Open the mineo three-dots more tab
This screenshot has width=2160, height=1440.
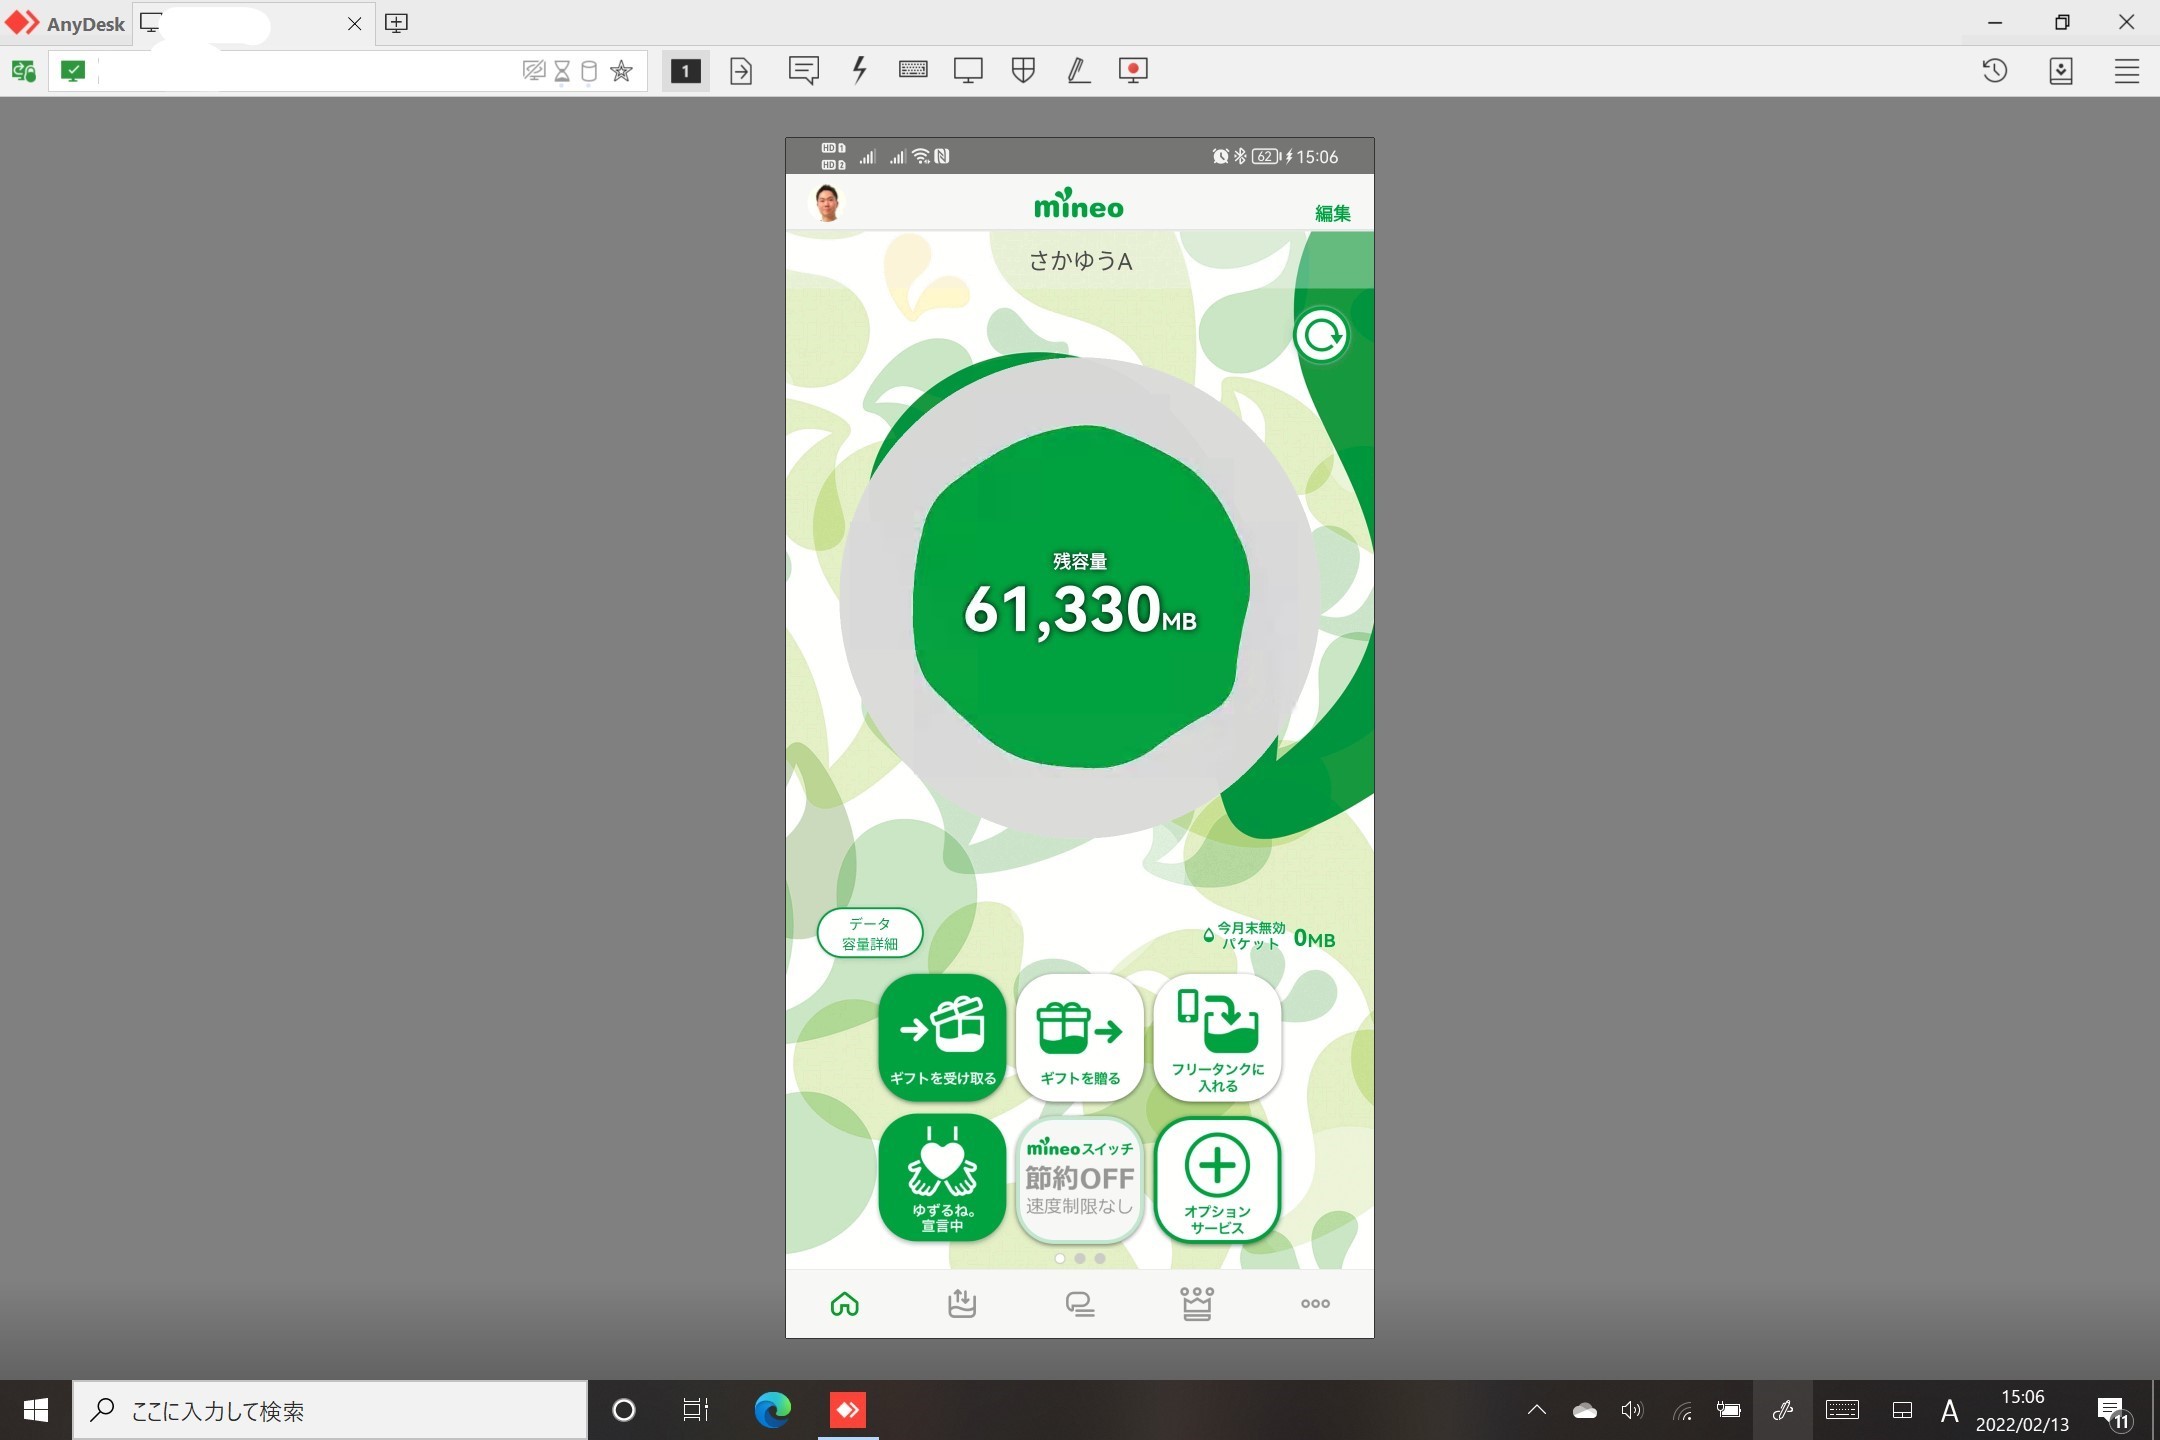(x=1314, y=1303)
